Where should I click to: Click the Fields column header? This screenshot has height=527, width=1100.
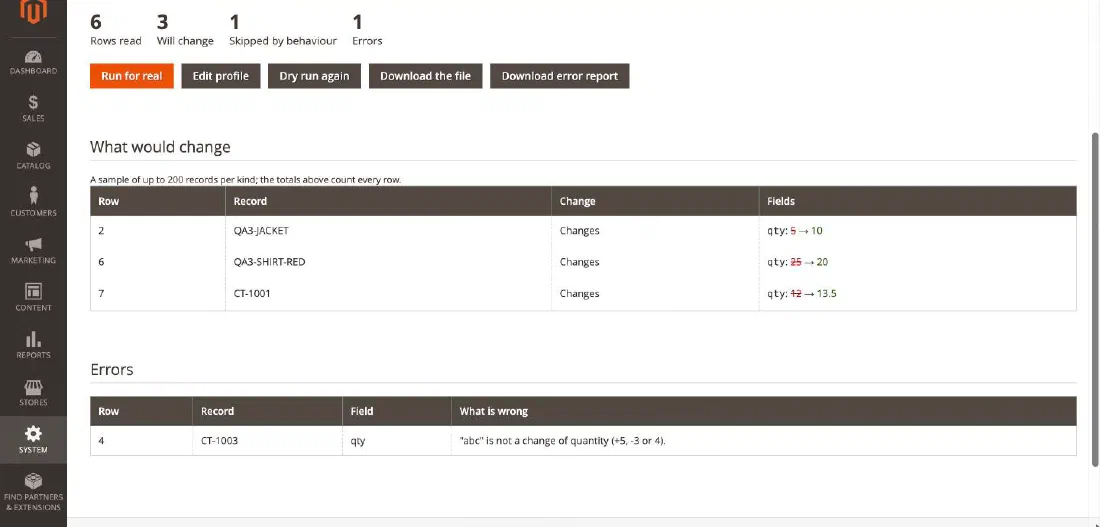click(x=918, y=201)
